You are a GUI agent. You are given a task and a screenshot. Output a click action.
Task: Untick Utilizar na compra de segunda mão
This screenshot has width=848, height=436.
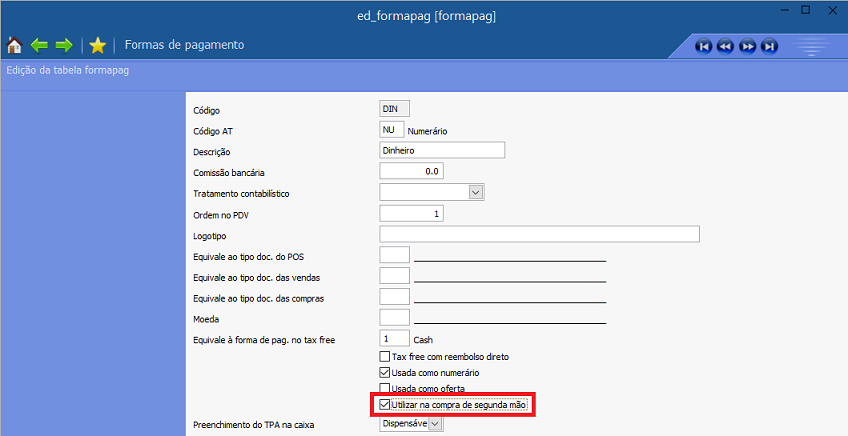(385, 405)
